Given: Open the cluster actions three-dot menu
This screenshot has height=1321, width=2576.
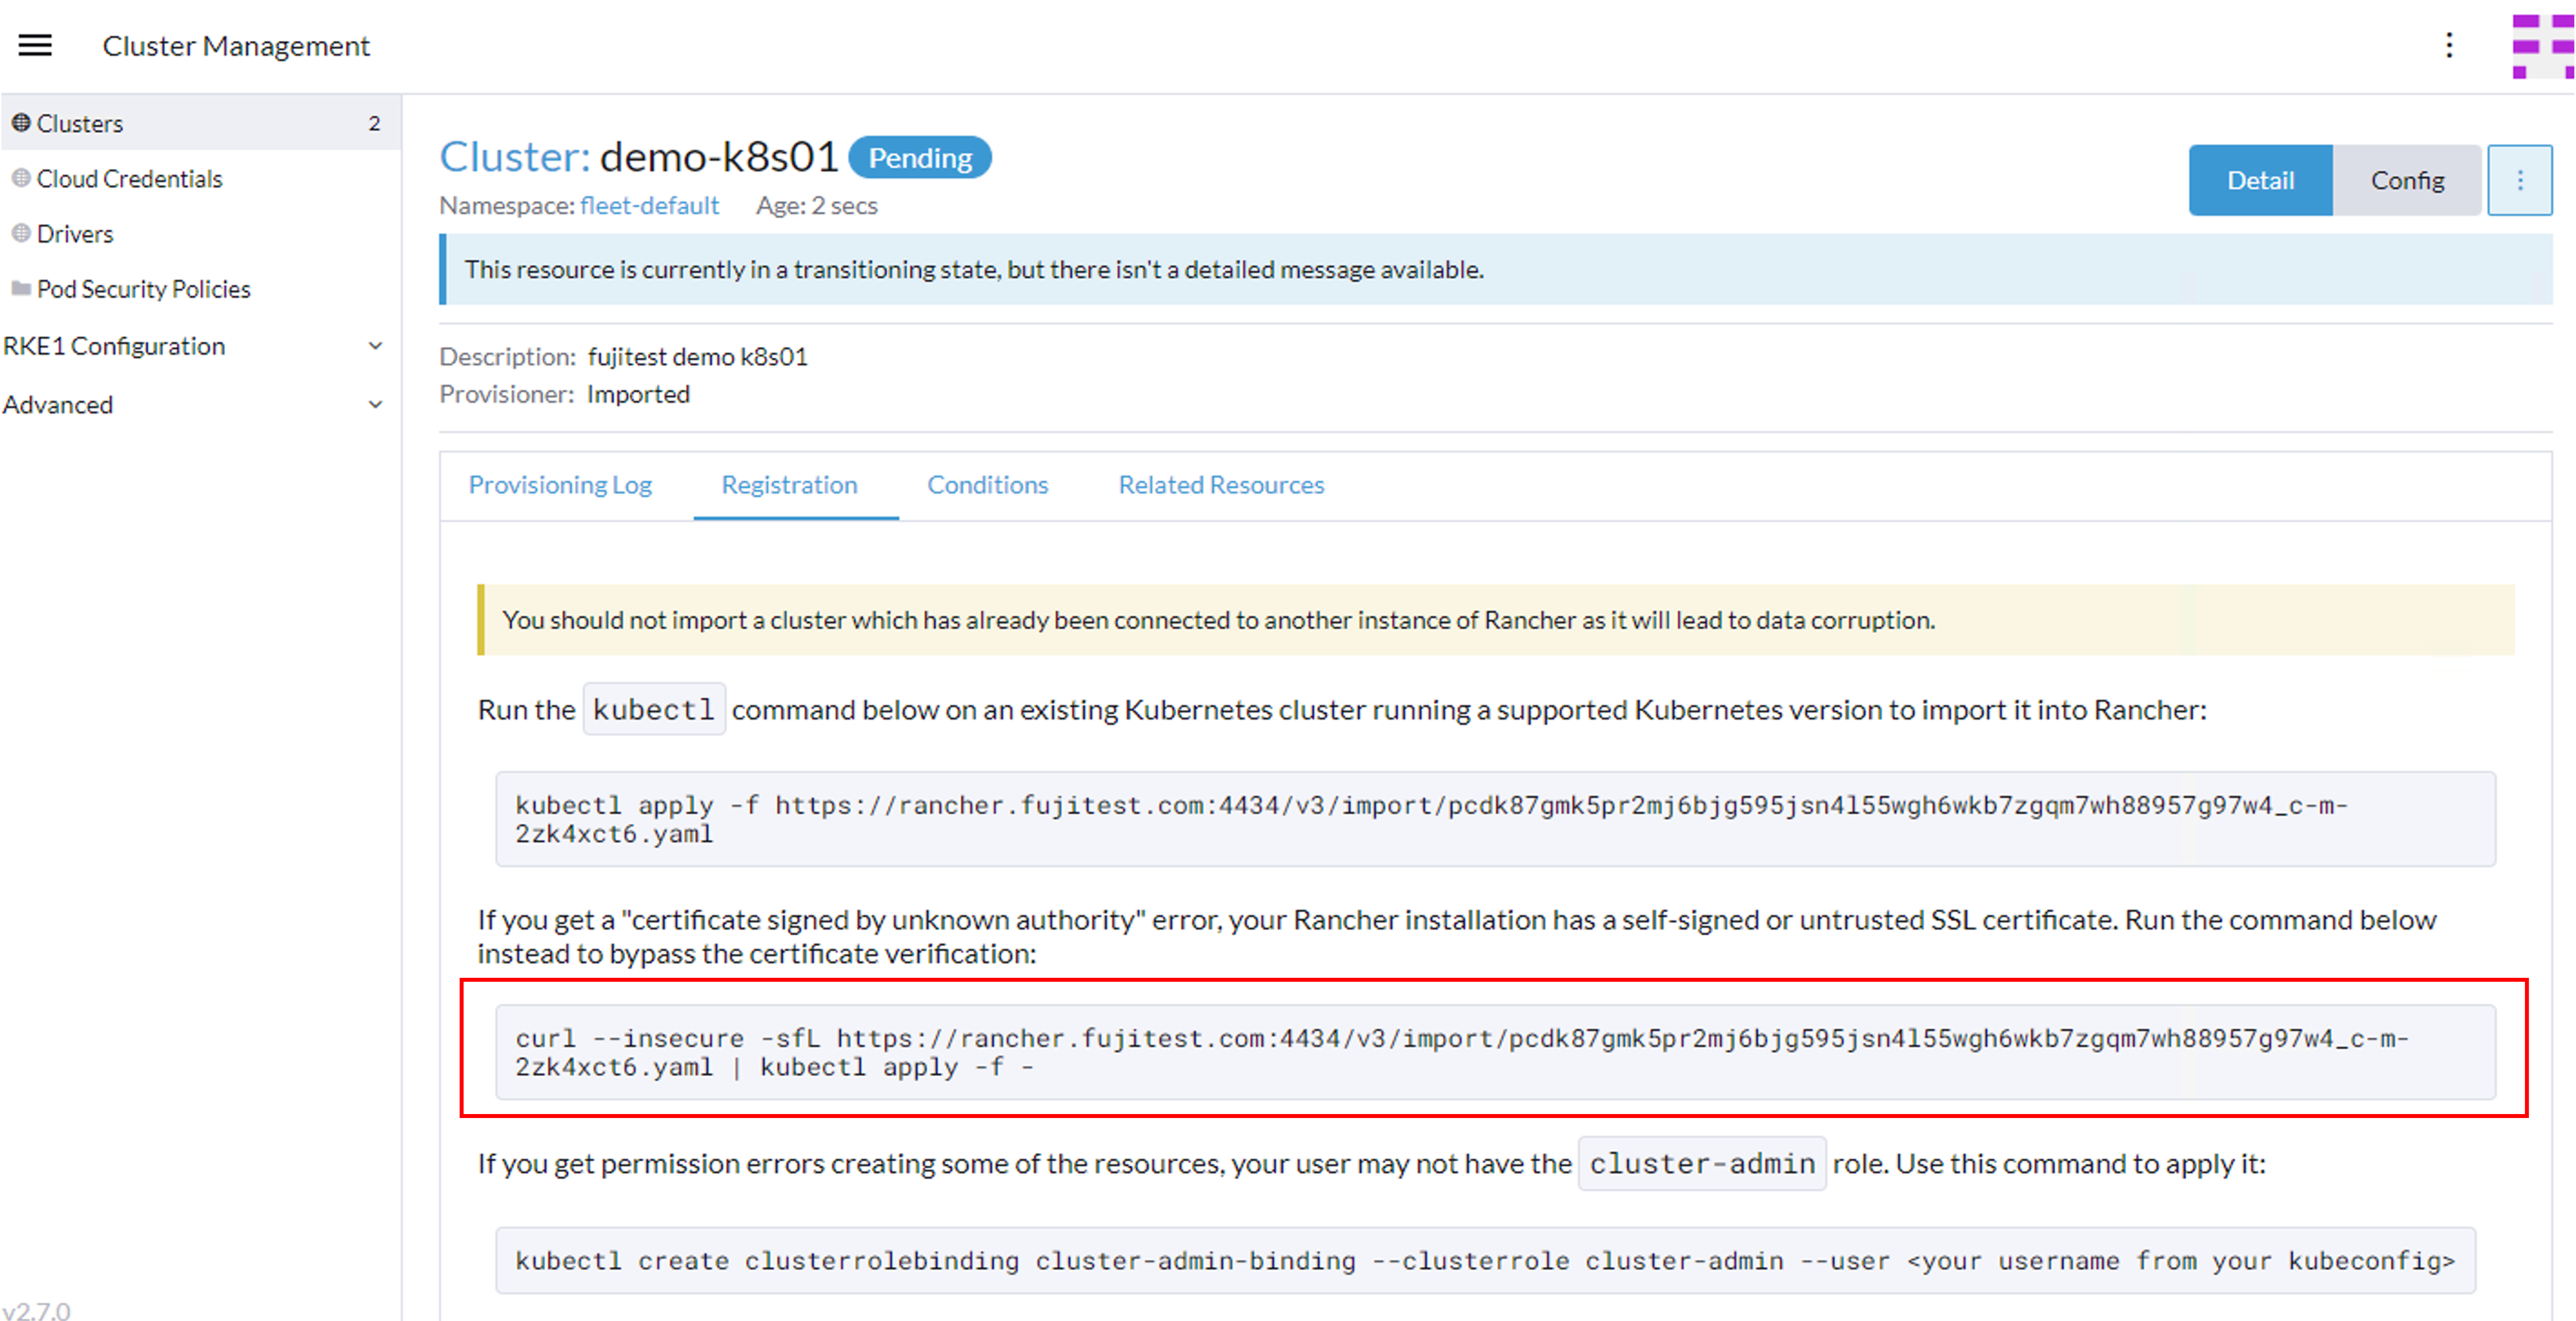Looking at the screenshot, I should 2520,180.
